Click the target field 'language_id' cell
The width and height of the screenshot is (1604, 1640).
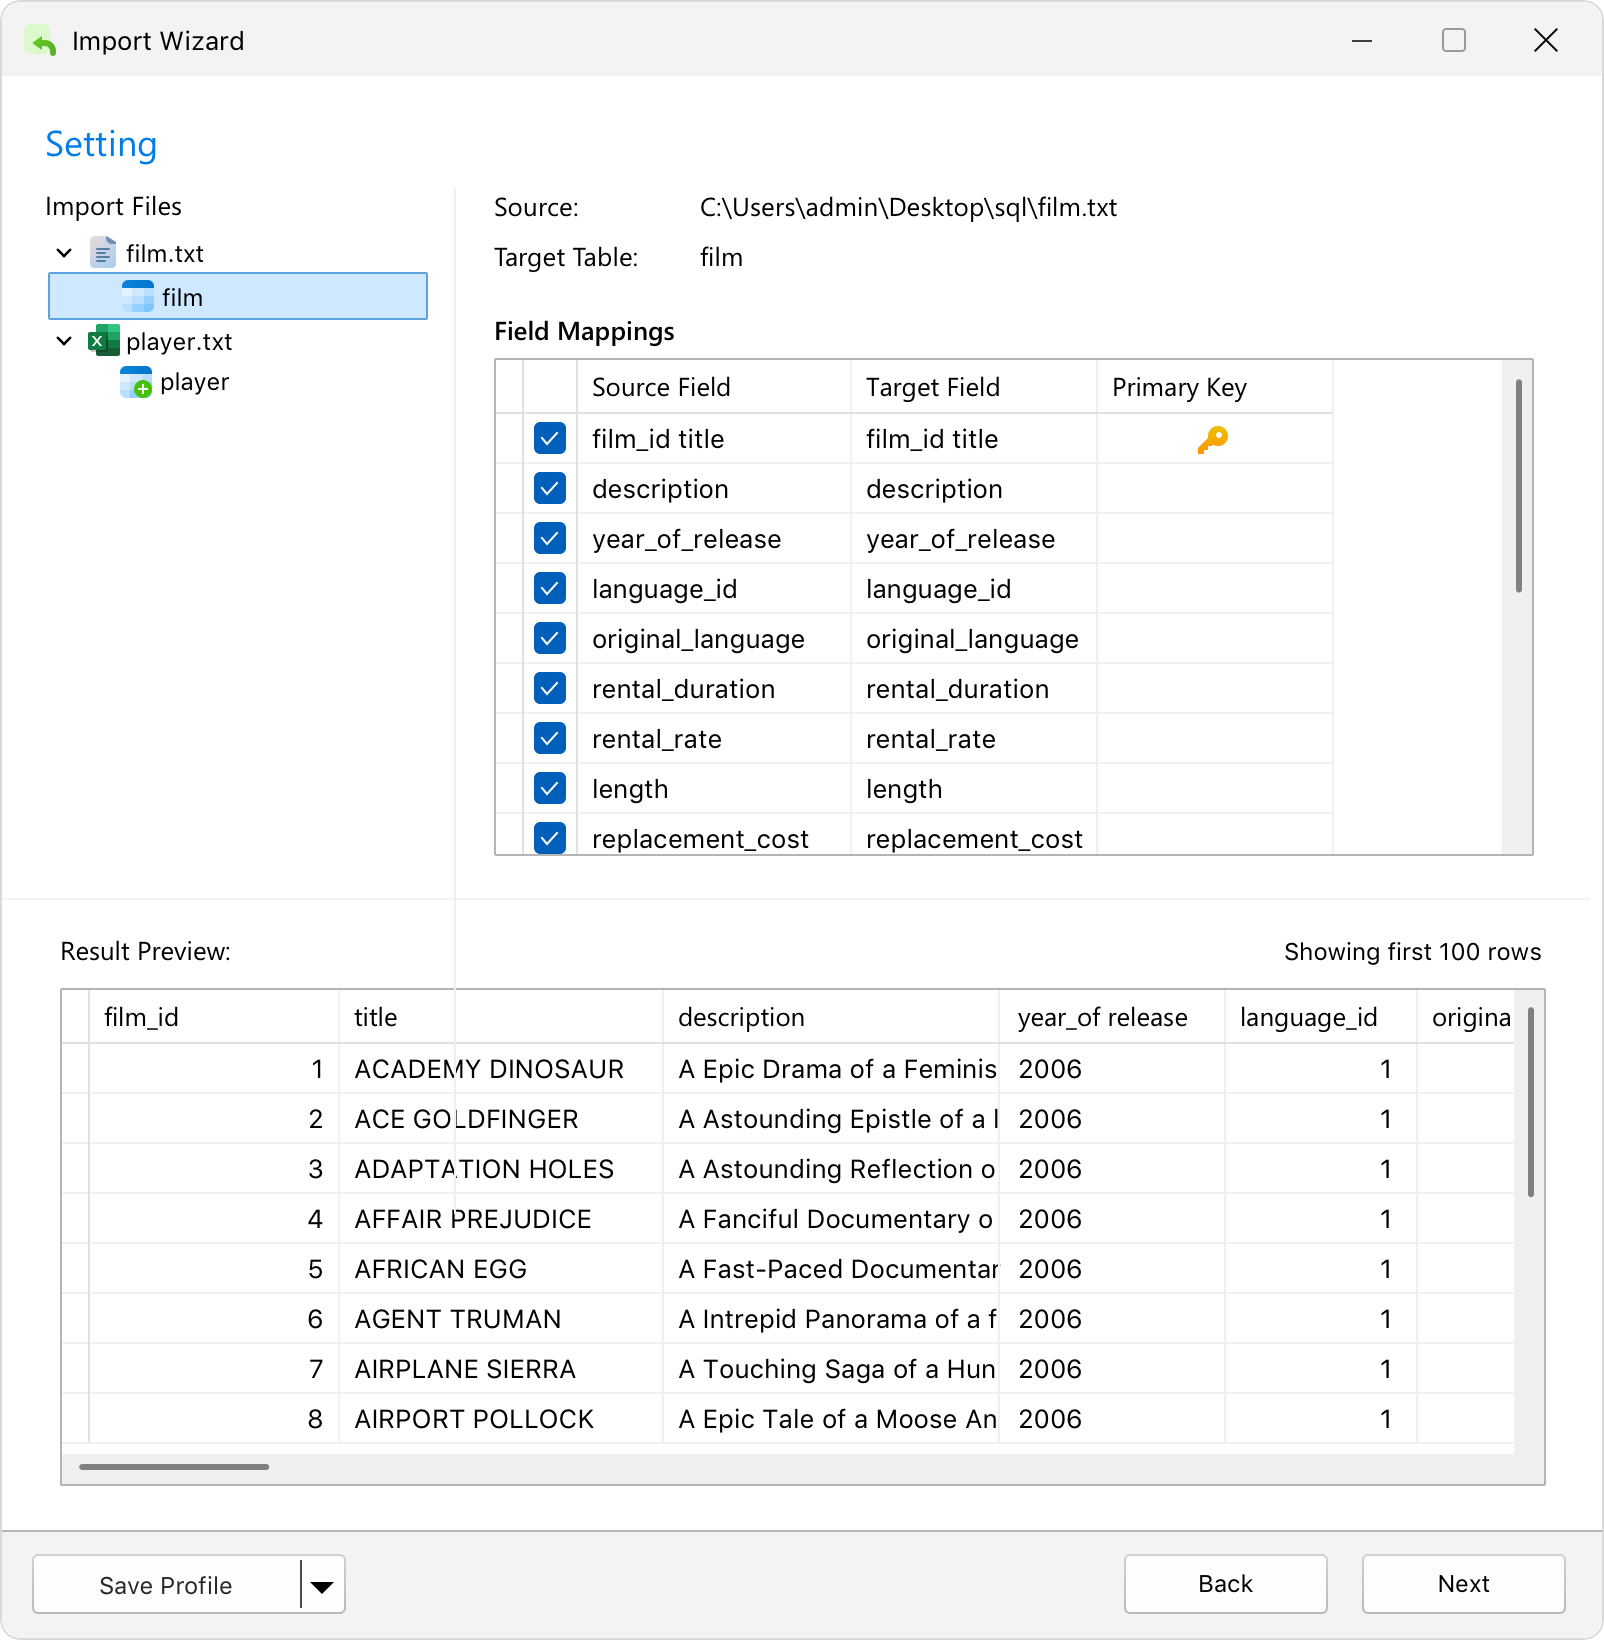coord(974,589)
